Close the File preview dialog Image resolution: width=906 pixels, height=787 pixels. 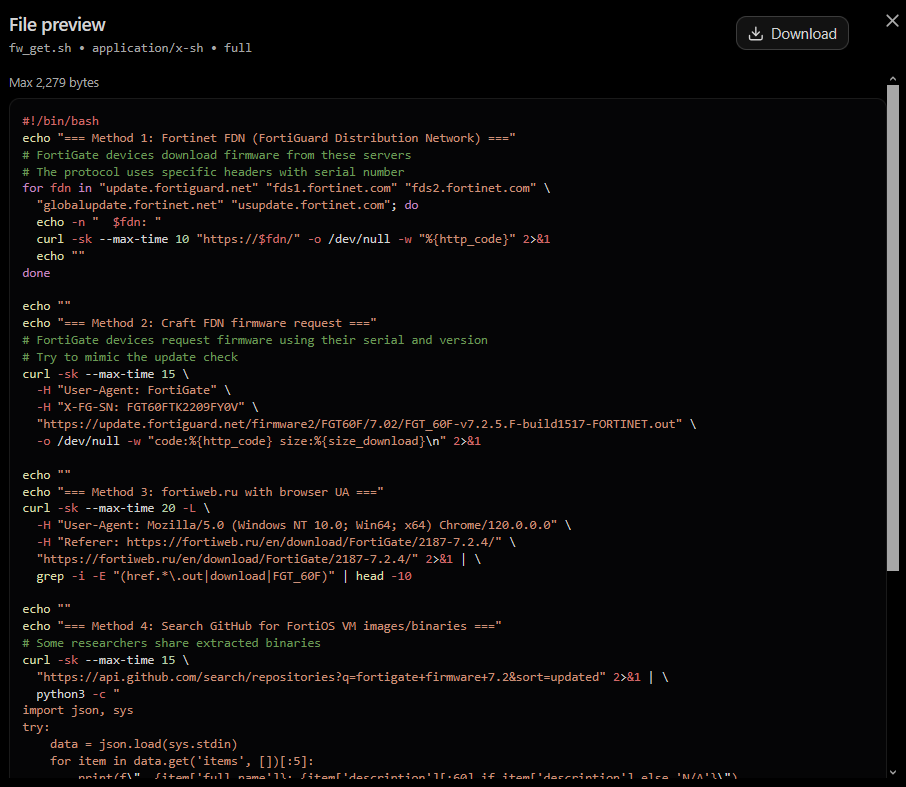coord(892,21)
